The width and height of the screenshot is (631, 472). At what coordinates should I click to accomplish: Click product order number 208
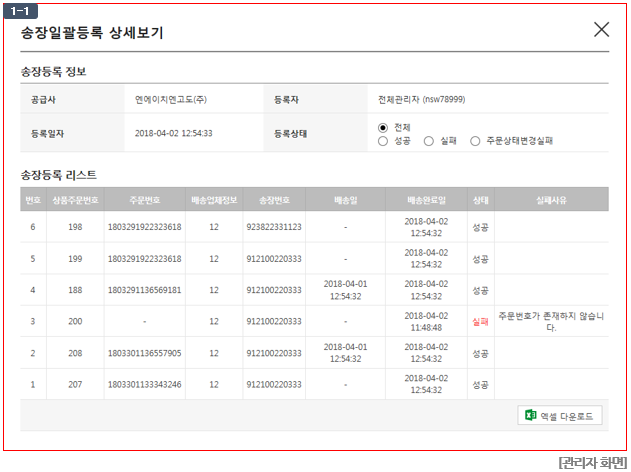75,353
